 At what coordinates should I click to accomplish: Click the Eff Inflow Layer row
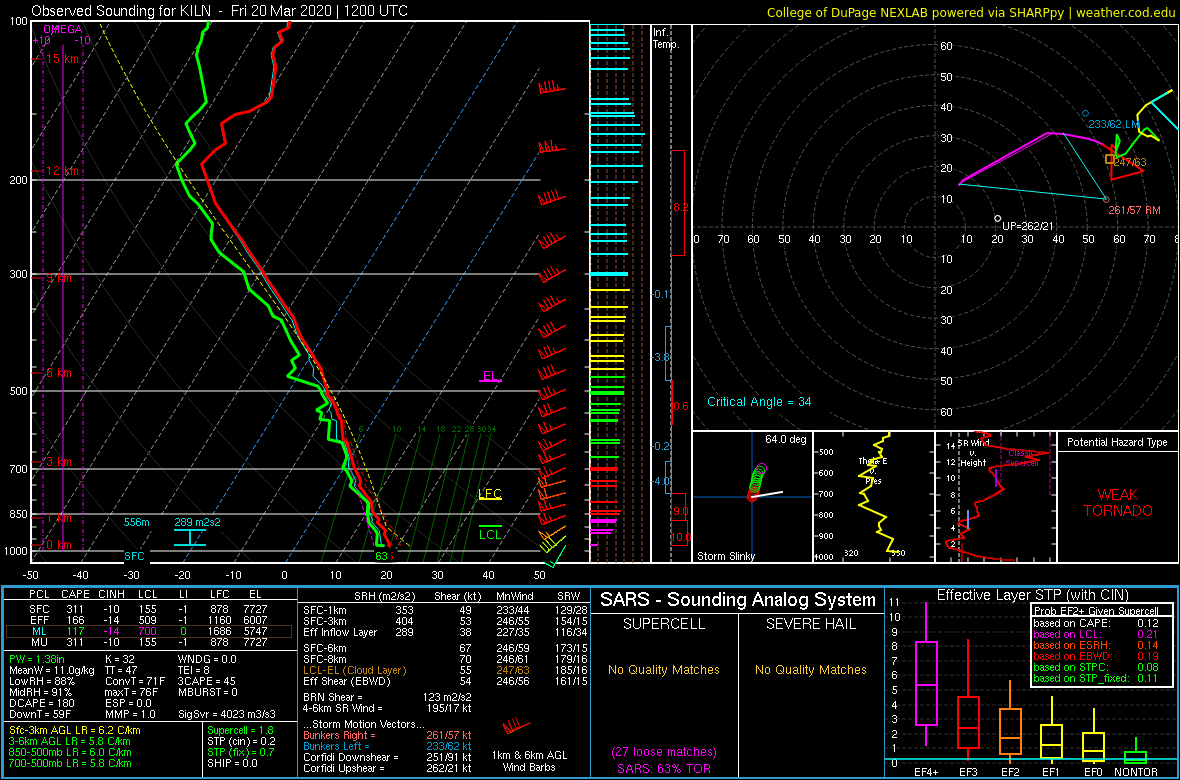pyautogui.click(x=444, y=631)
